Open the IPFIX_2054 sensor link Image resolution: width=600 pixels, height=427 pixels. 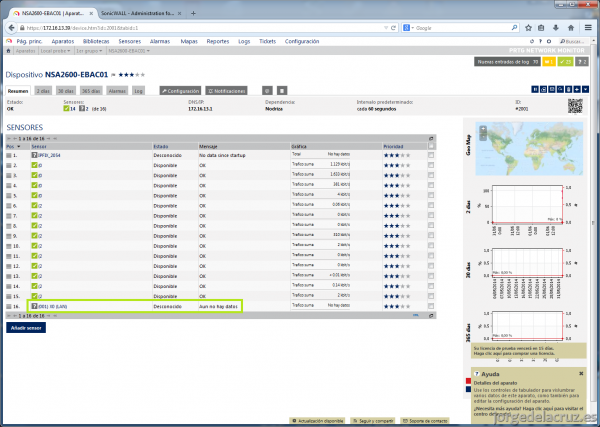[x=49, y=155]
